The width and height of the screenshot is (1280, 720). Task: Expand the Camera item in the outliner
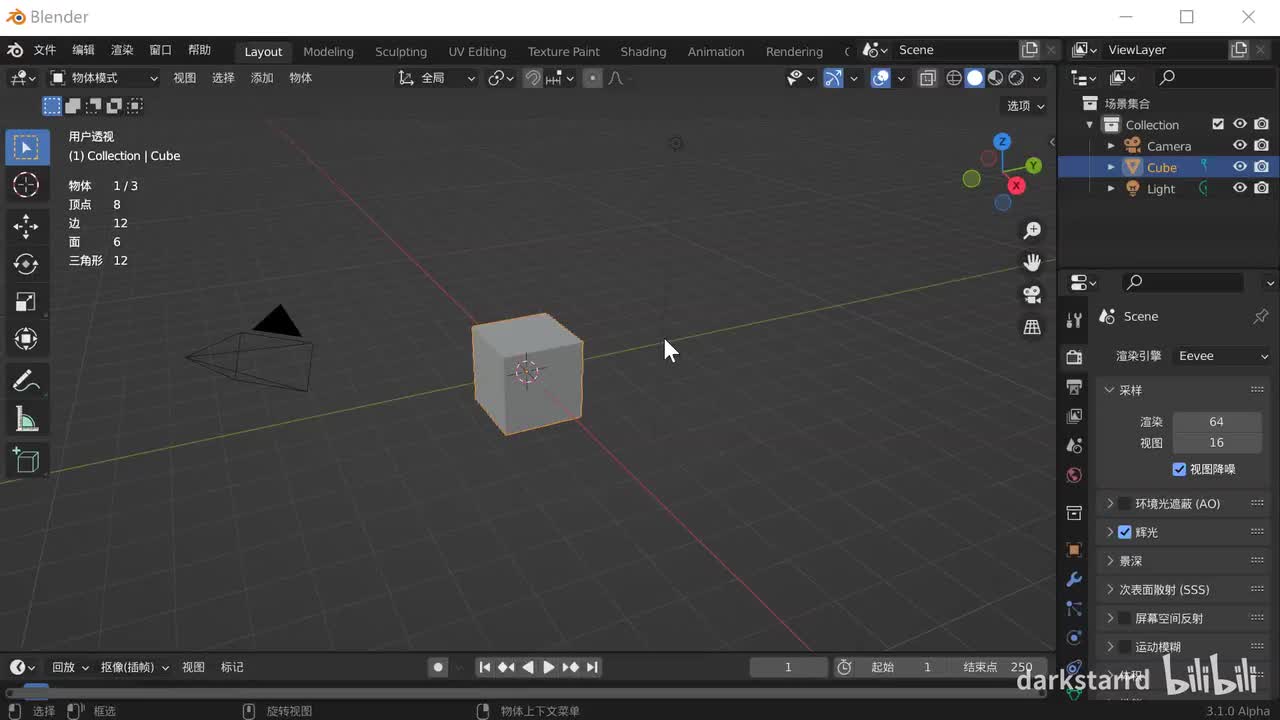point(1111,146)
